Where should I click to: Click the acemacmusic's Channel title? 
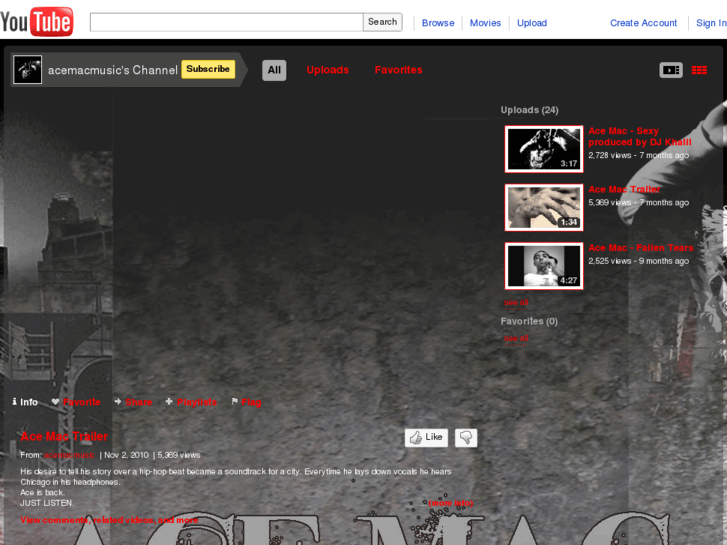(113, 70)
